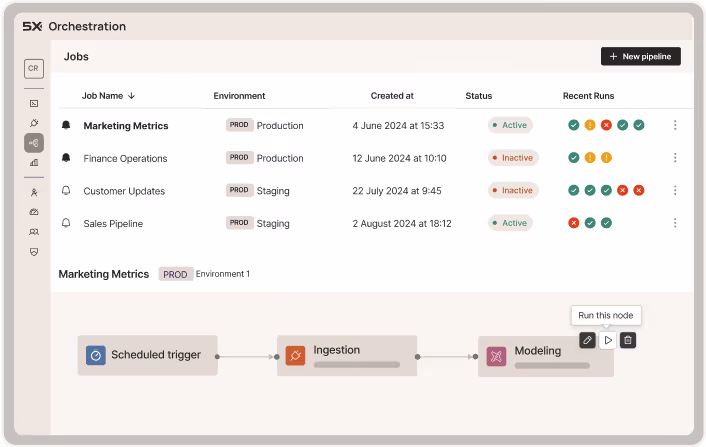Open the users team sidebar icon
This screenshot has height=447, width=706.
click(x=34, y=232)
